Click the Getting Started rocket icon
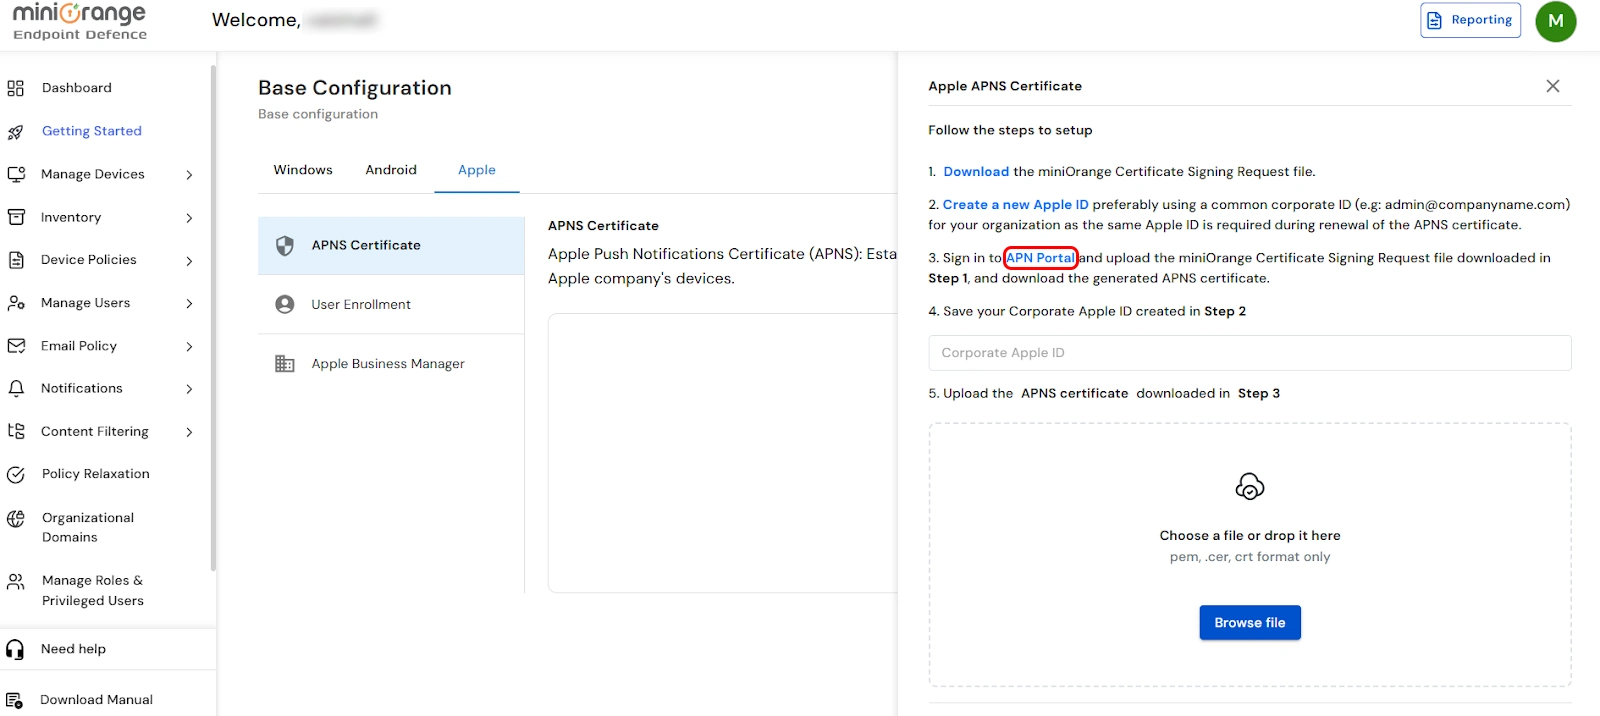The width and height of the screenshot is (1600, 716). pos(16,131)
